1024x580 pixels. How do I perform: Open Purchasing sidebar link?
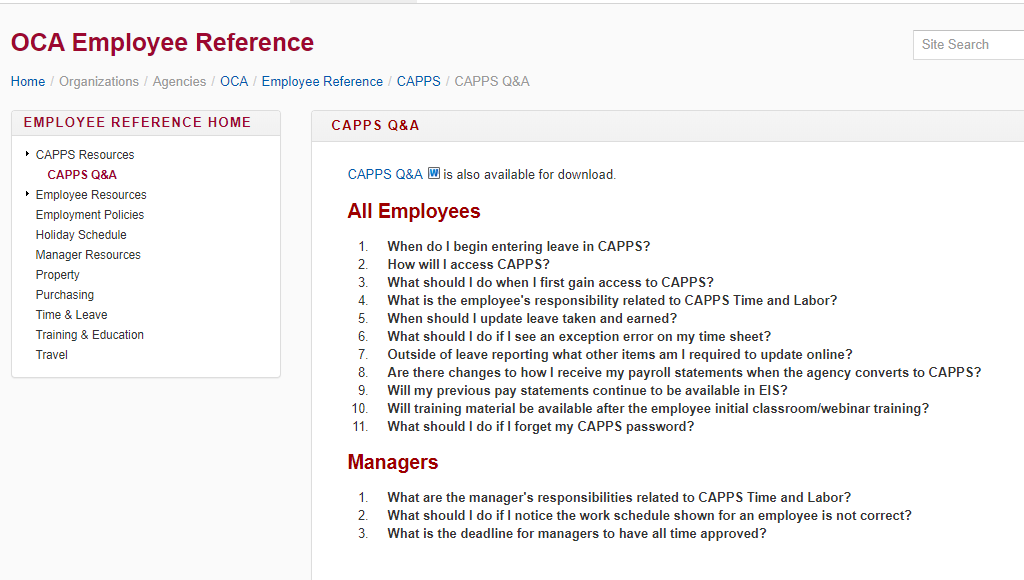click(65, 295)
